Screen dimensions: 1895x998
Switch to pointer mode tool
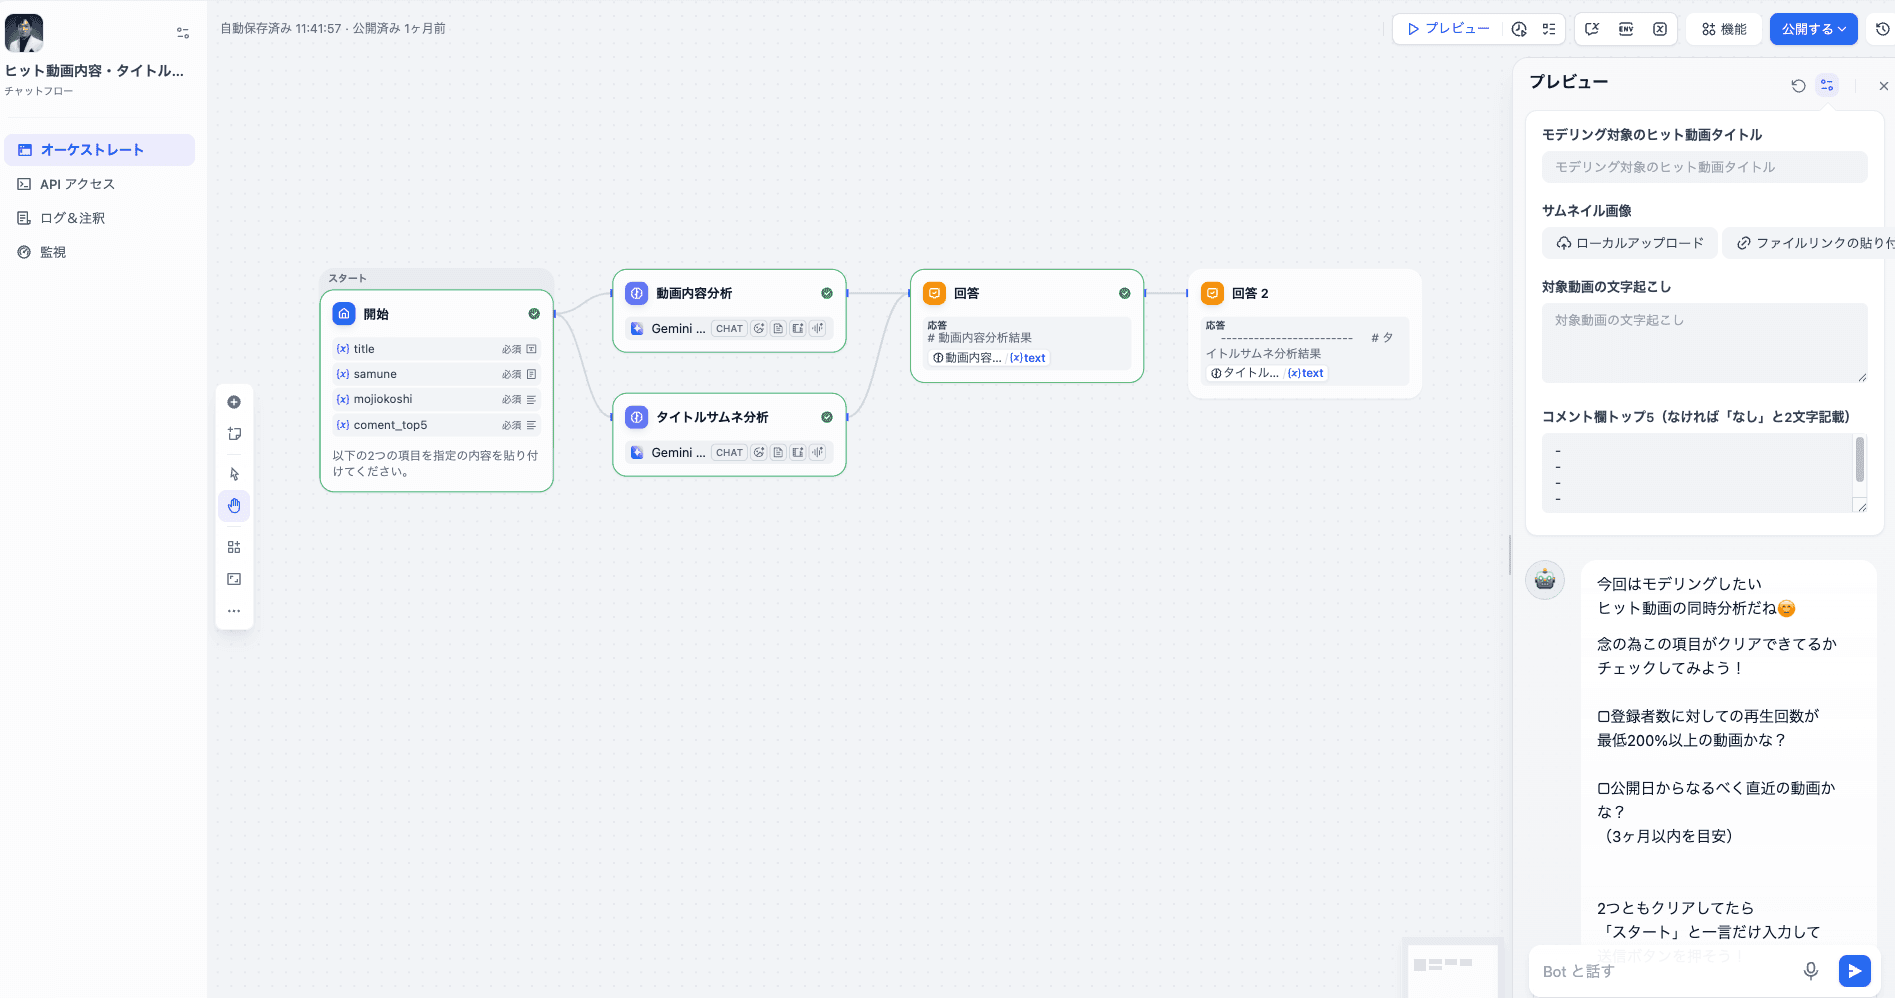(234, 474)
